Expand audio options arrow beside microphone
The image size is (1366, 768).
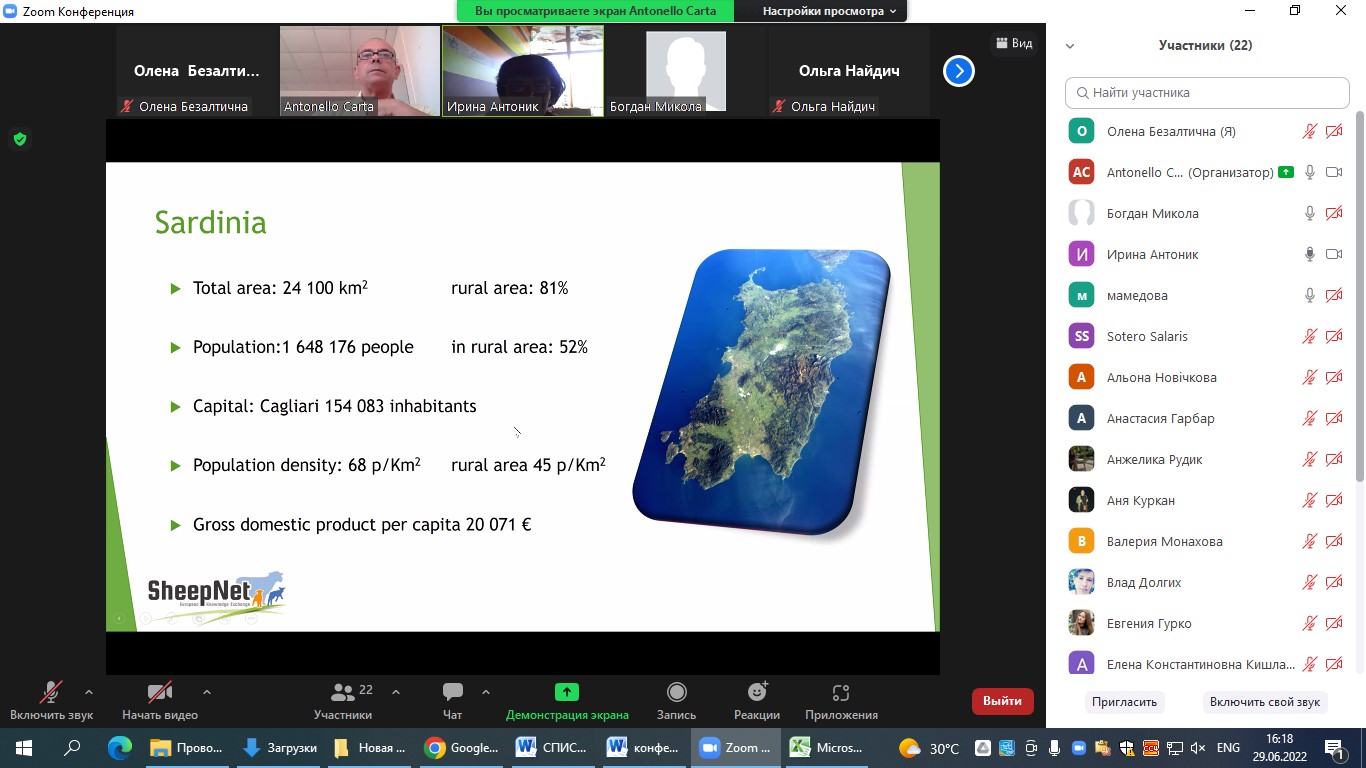pos(89,691)
